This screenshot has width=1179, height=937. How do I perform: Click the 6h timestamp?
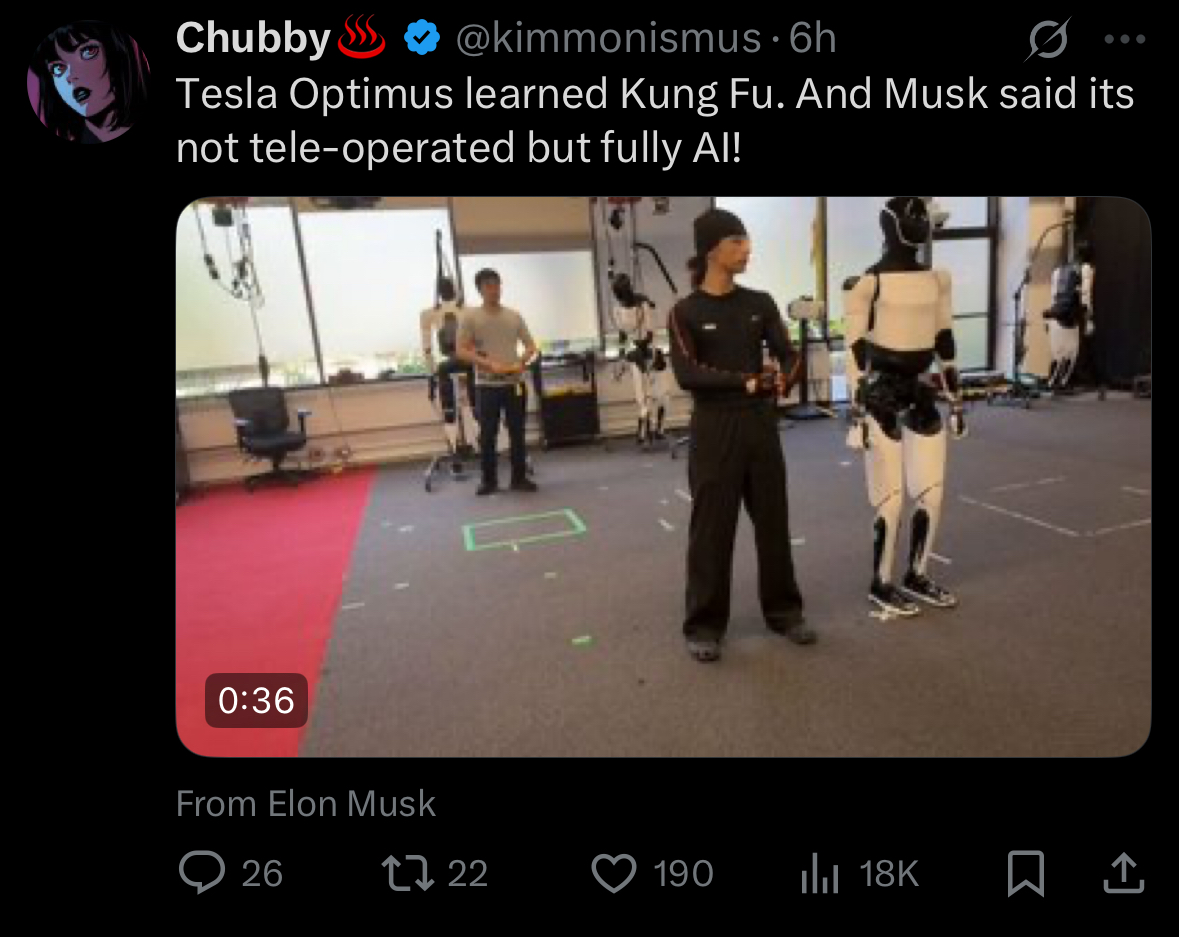pyautogui.click(x=812, y=38)
